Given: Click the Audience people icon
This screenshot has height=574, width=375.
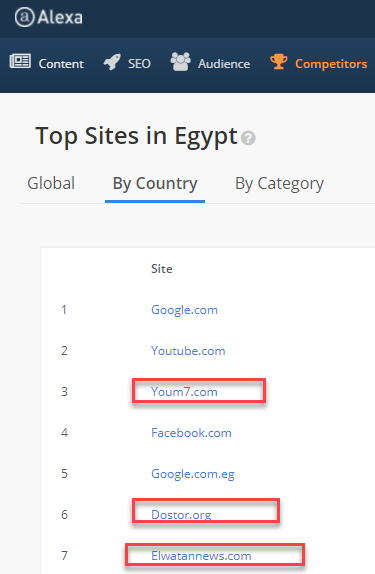Looking at the screenshot, I should (181, 62).
